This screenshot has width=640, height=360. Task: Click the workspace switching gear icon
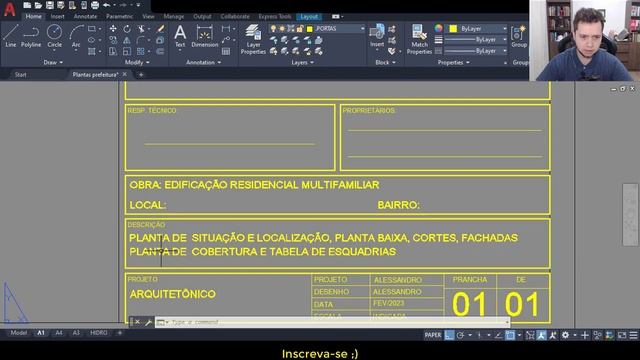pos(565,335)
